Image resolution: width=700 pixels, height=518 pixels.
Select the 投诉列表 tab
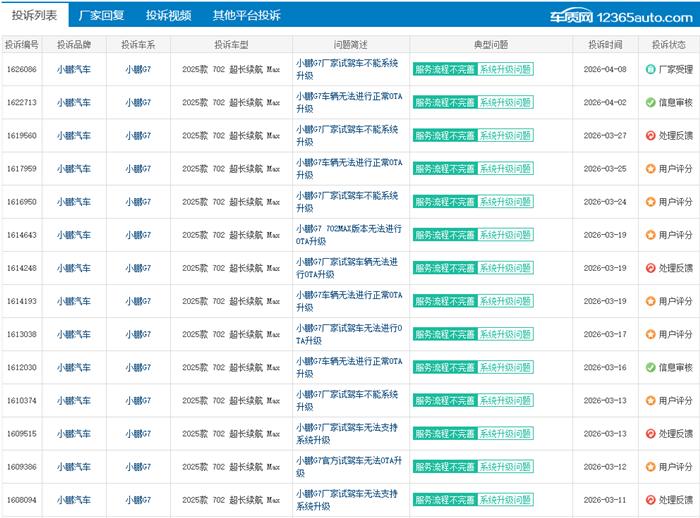(34, 16)
